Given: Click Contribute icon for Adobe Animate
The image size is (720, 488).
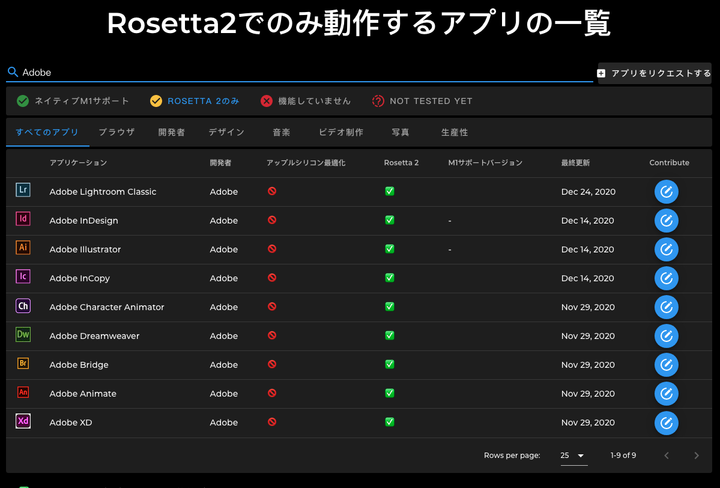Looking at the screenshot, I should click(666, 394).
